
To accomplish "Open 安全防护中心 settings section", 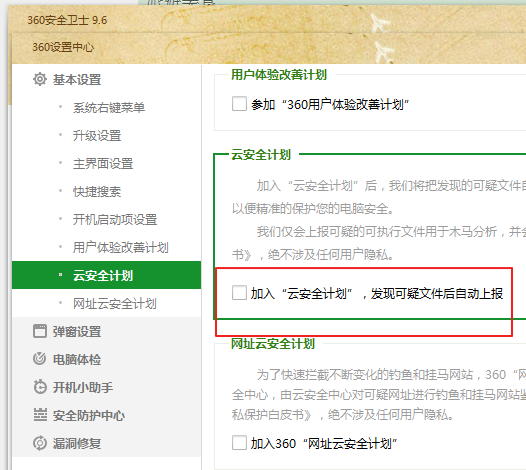I will coord(89,416).
